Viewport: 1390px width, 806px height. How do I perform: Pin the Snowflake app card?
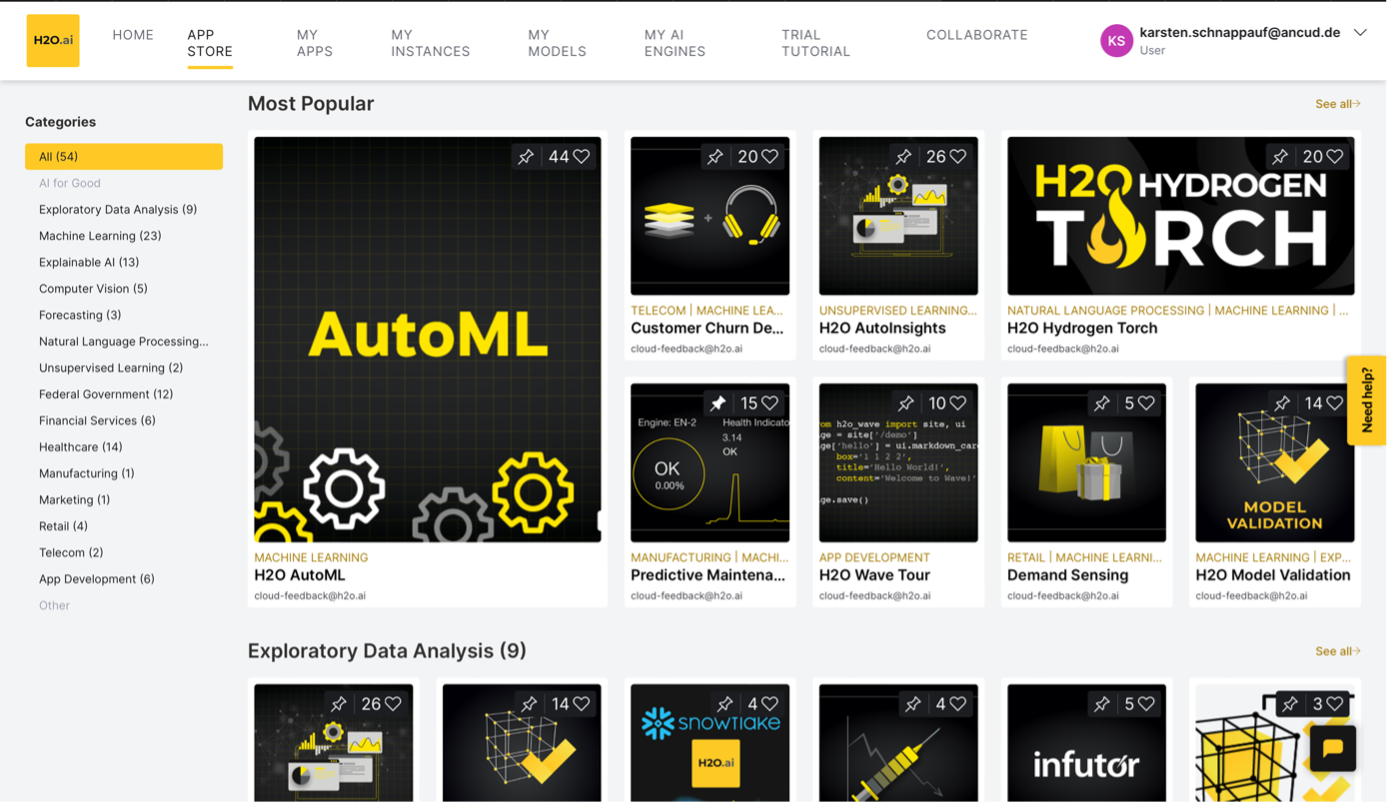[x=724, y=703]
